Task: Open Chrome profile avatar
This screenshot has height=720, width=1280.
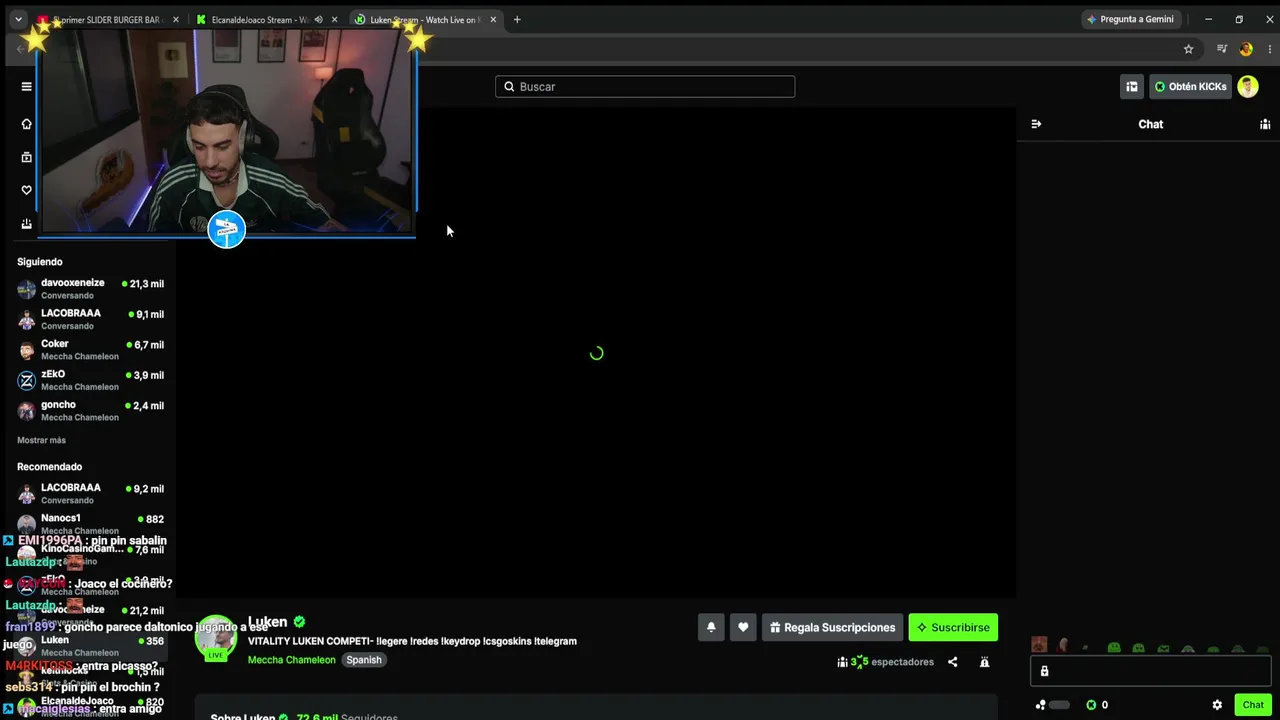Action: pyautogui.click(x=1245, y=49)
